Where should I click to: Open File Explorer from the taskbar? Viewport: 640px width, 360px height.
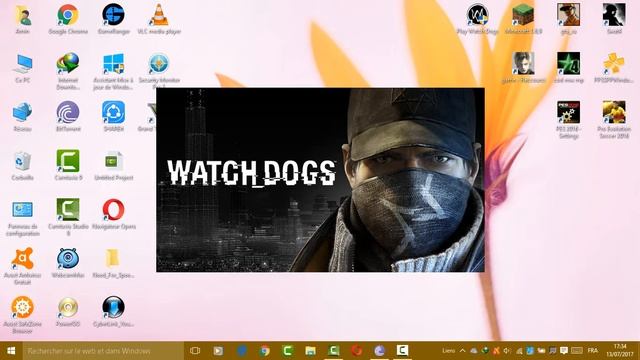[x=310, y=351]
